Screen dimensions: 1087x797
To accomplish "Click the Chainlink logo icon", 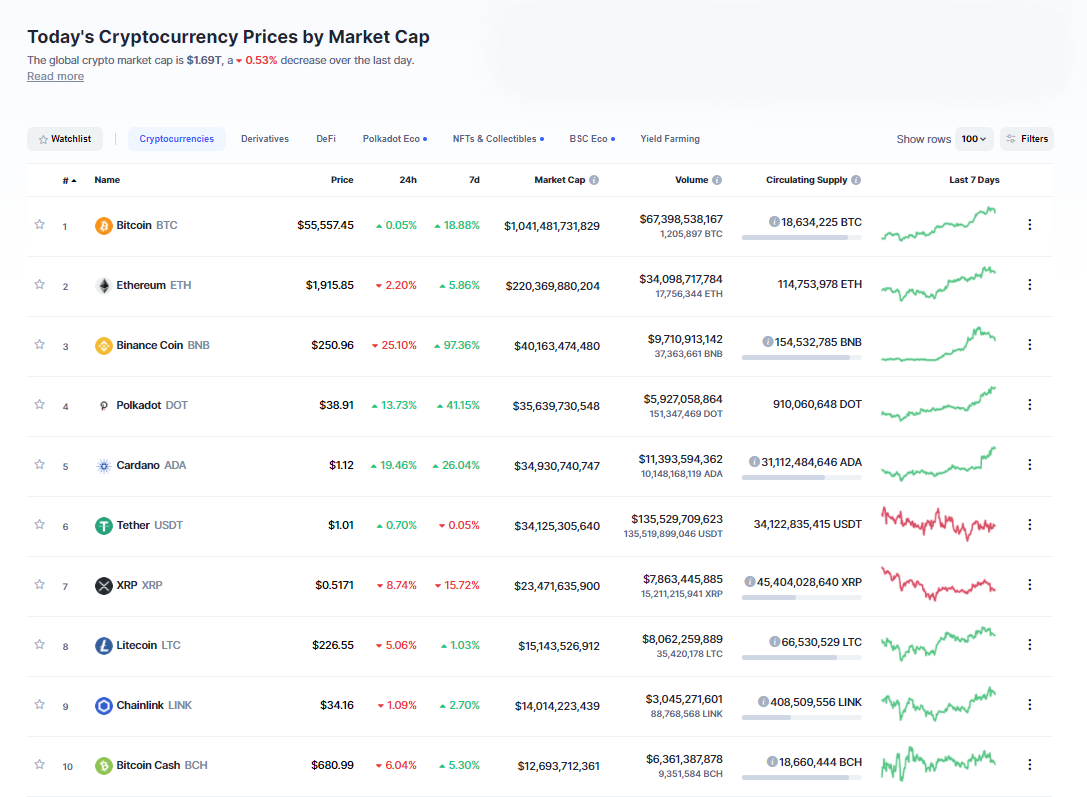I will pyautogui.click(x=103, y=706).
